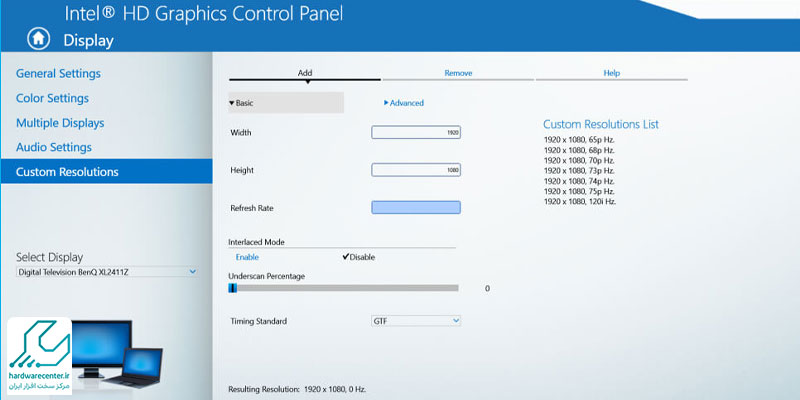Select 1920 x 1080, 73p Hz entry

[x=579, y=170]
